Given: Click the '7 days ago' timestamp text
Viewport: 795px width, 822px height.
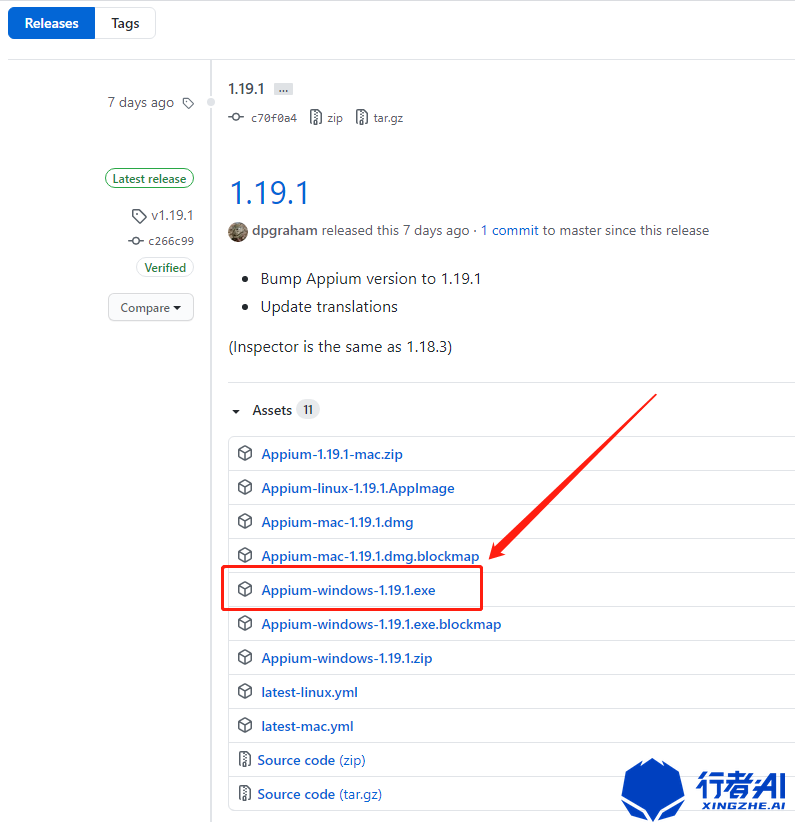Looking at the screenshot, I should click(141, 103).
